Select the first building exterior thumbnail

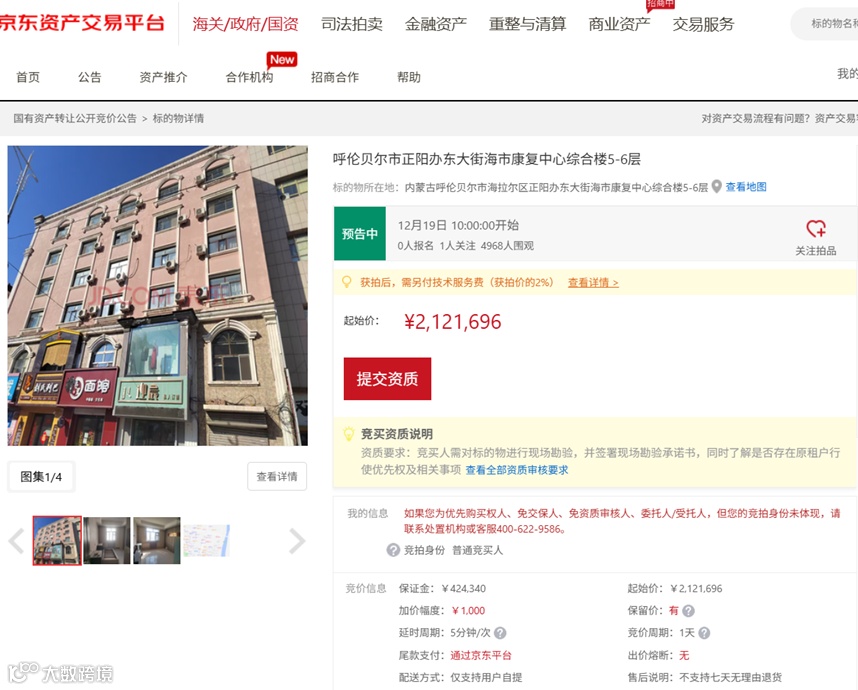(x=57, y=541)
